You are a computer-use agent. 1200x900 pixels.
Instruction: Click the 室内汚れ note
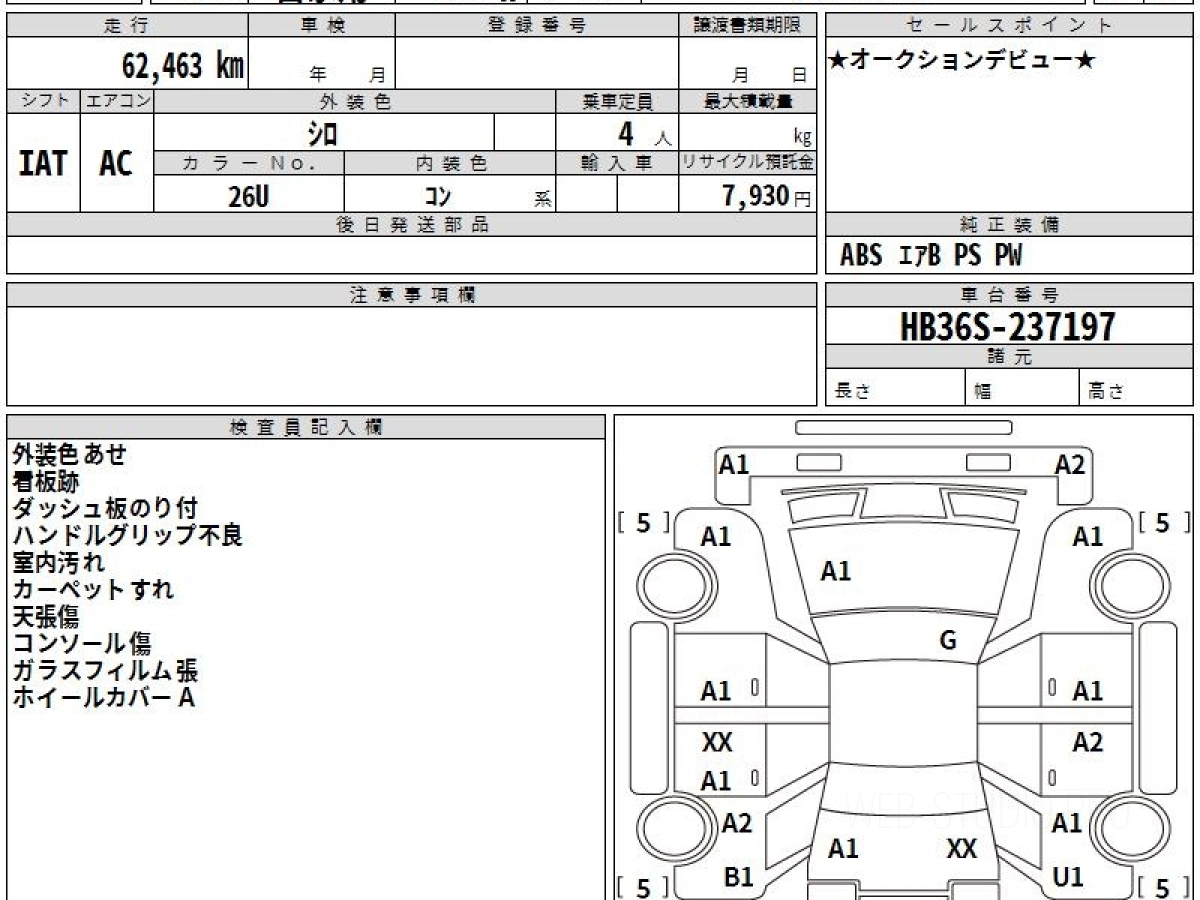click(58, 563)
